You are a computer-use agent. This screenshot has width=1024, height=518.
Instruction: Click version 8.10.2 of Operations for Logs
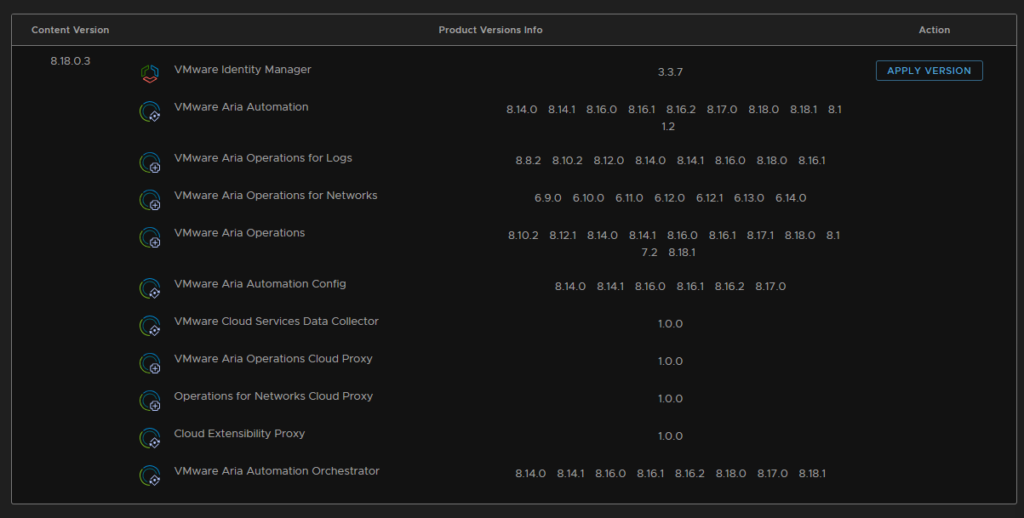567,160
